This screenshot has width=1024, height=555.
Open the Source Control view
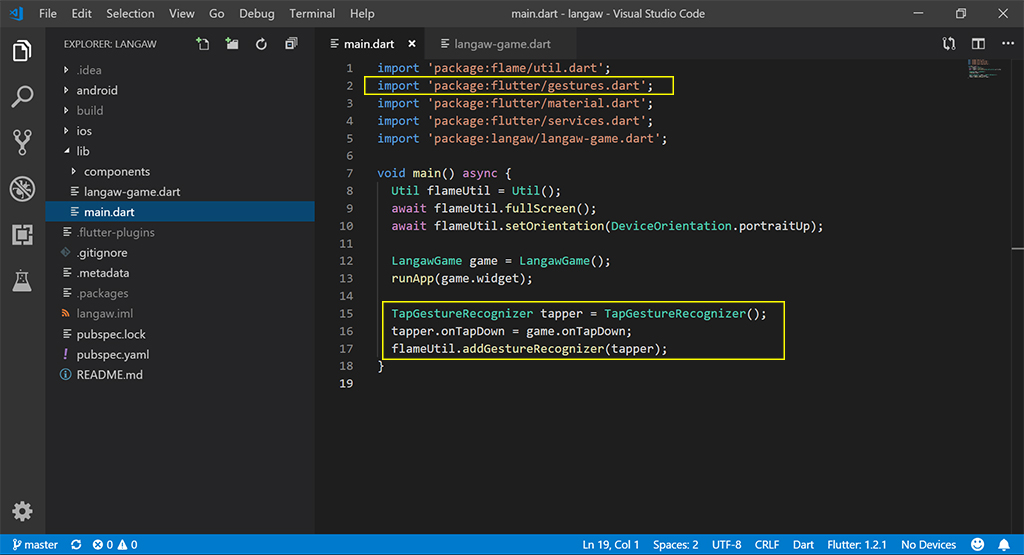point(22,142)
